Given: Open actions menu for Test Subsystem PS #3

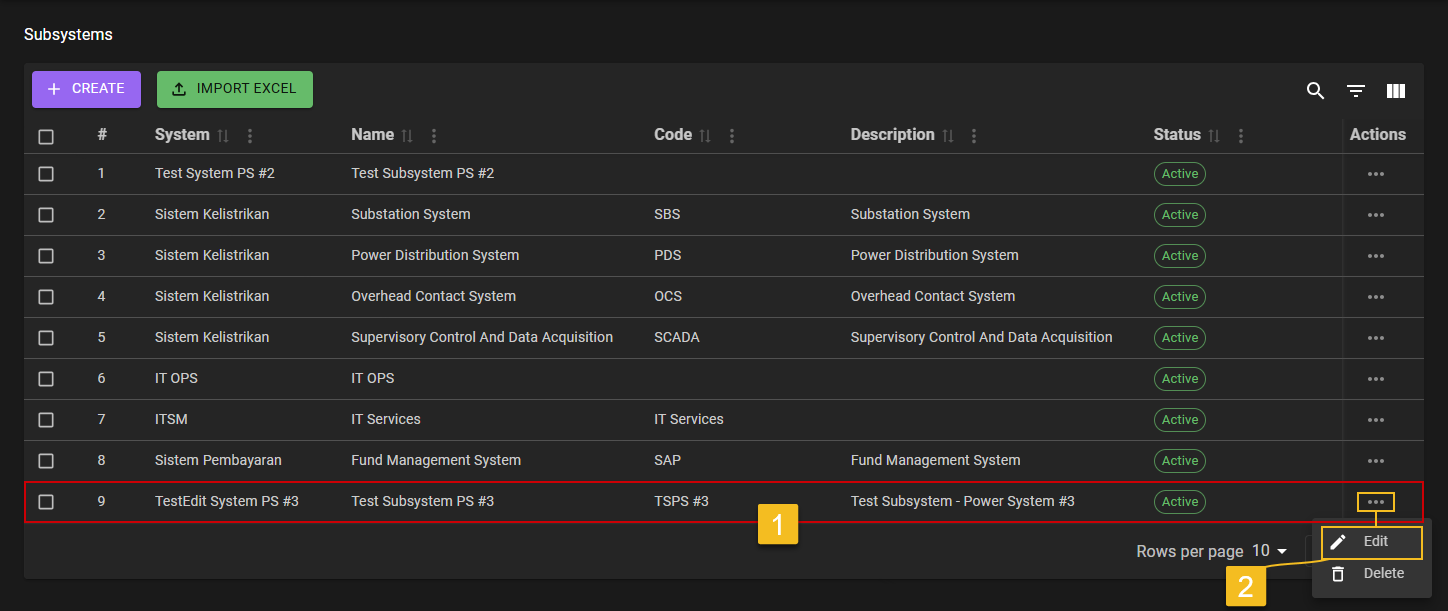Looking at the screenshot, I should 1376,502.
